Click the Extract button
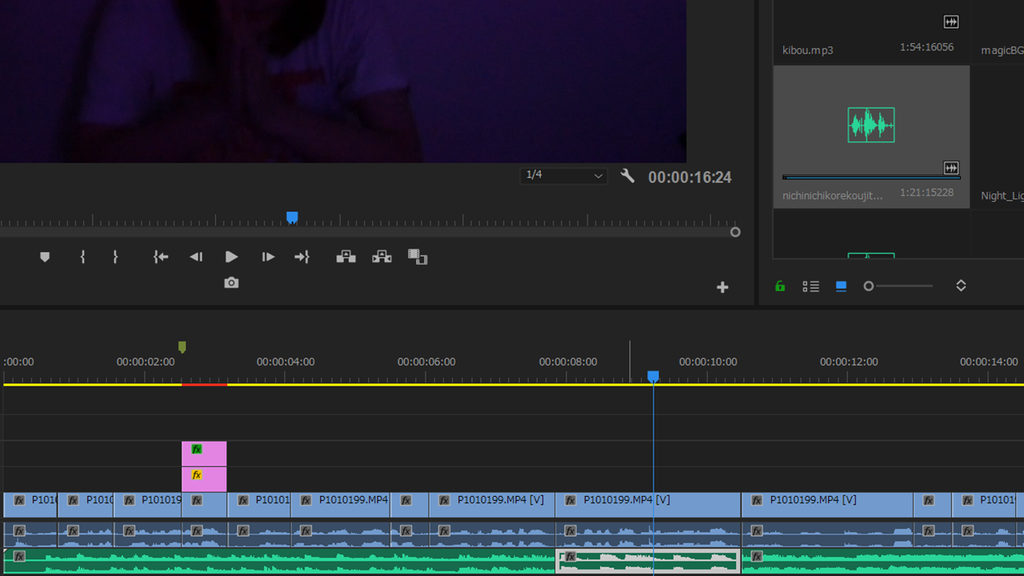Screen dimensions: 1024x576 (382, 257)
